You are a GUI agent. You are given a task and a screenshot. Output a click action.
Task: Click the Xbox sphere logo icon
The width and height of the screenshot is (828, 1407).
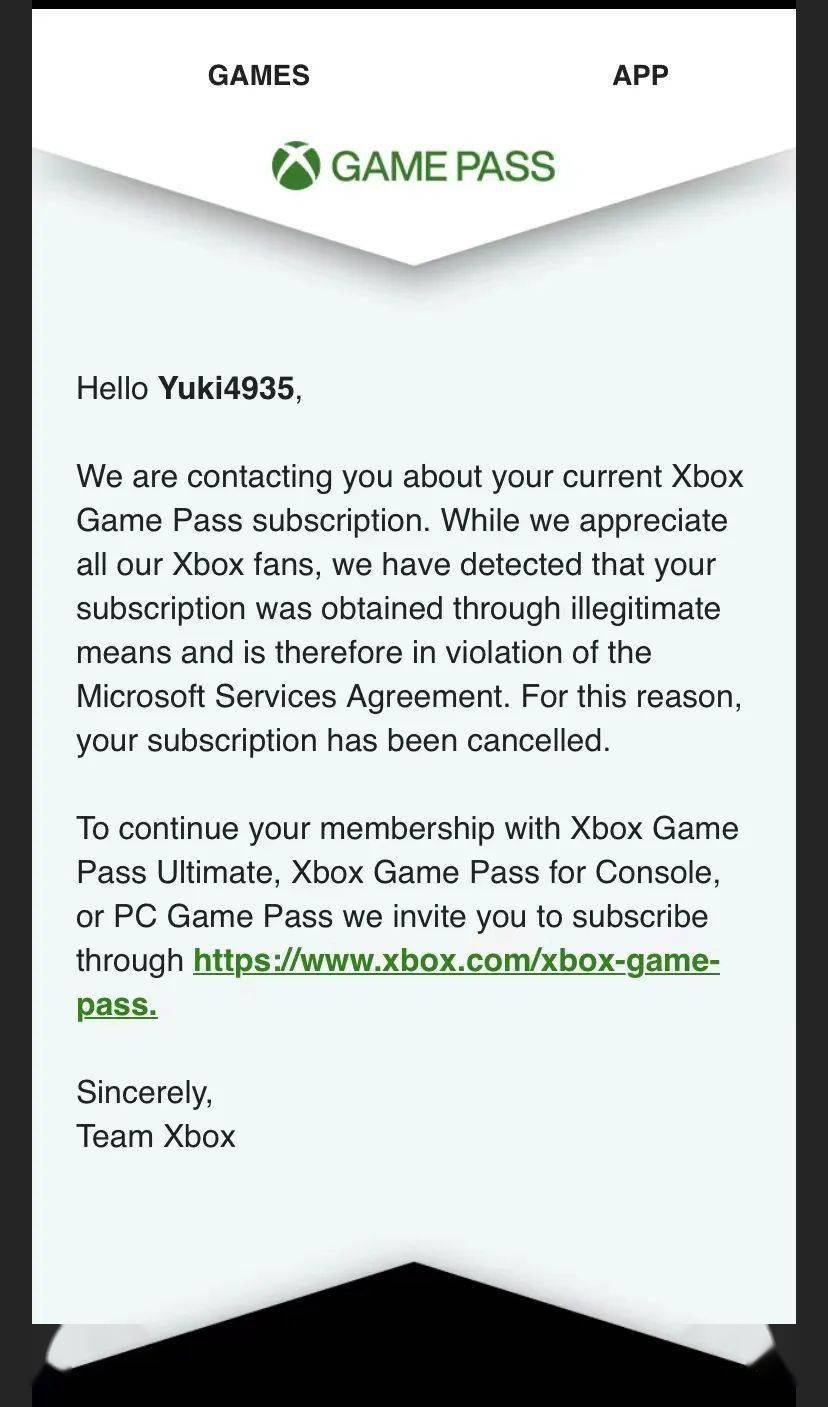296,166
